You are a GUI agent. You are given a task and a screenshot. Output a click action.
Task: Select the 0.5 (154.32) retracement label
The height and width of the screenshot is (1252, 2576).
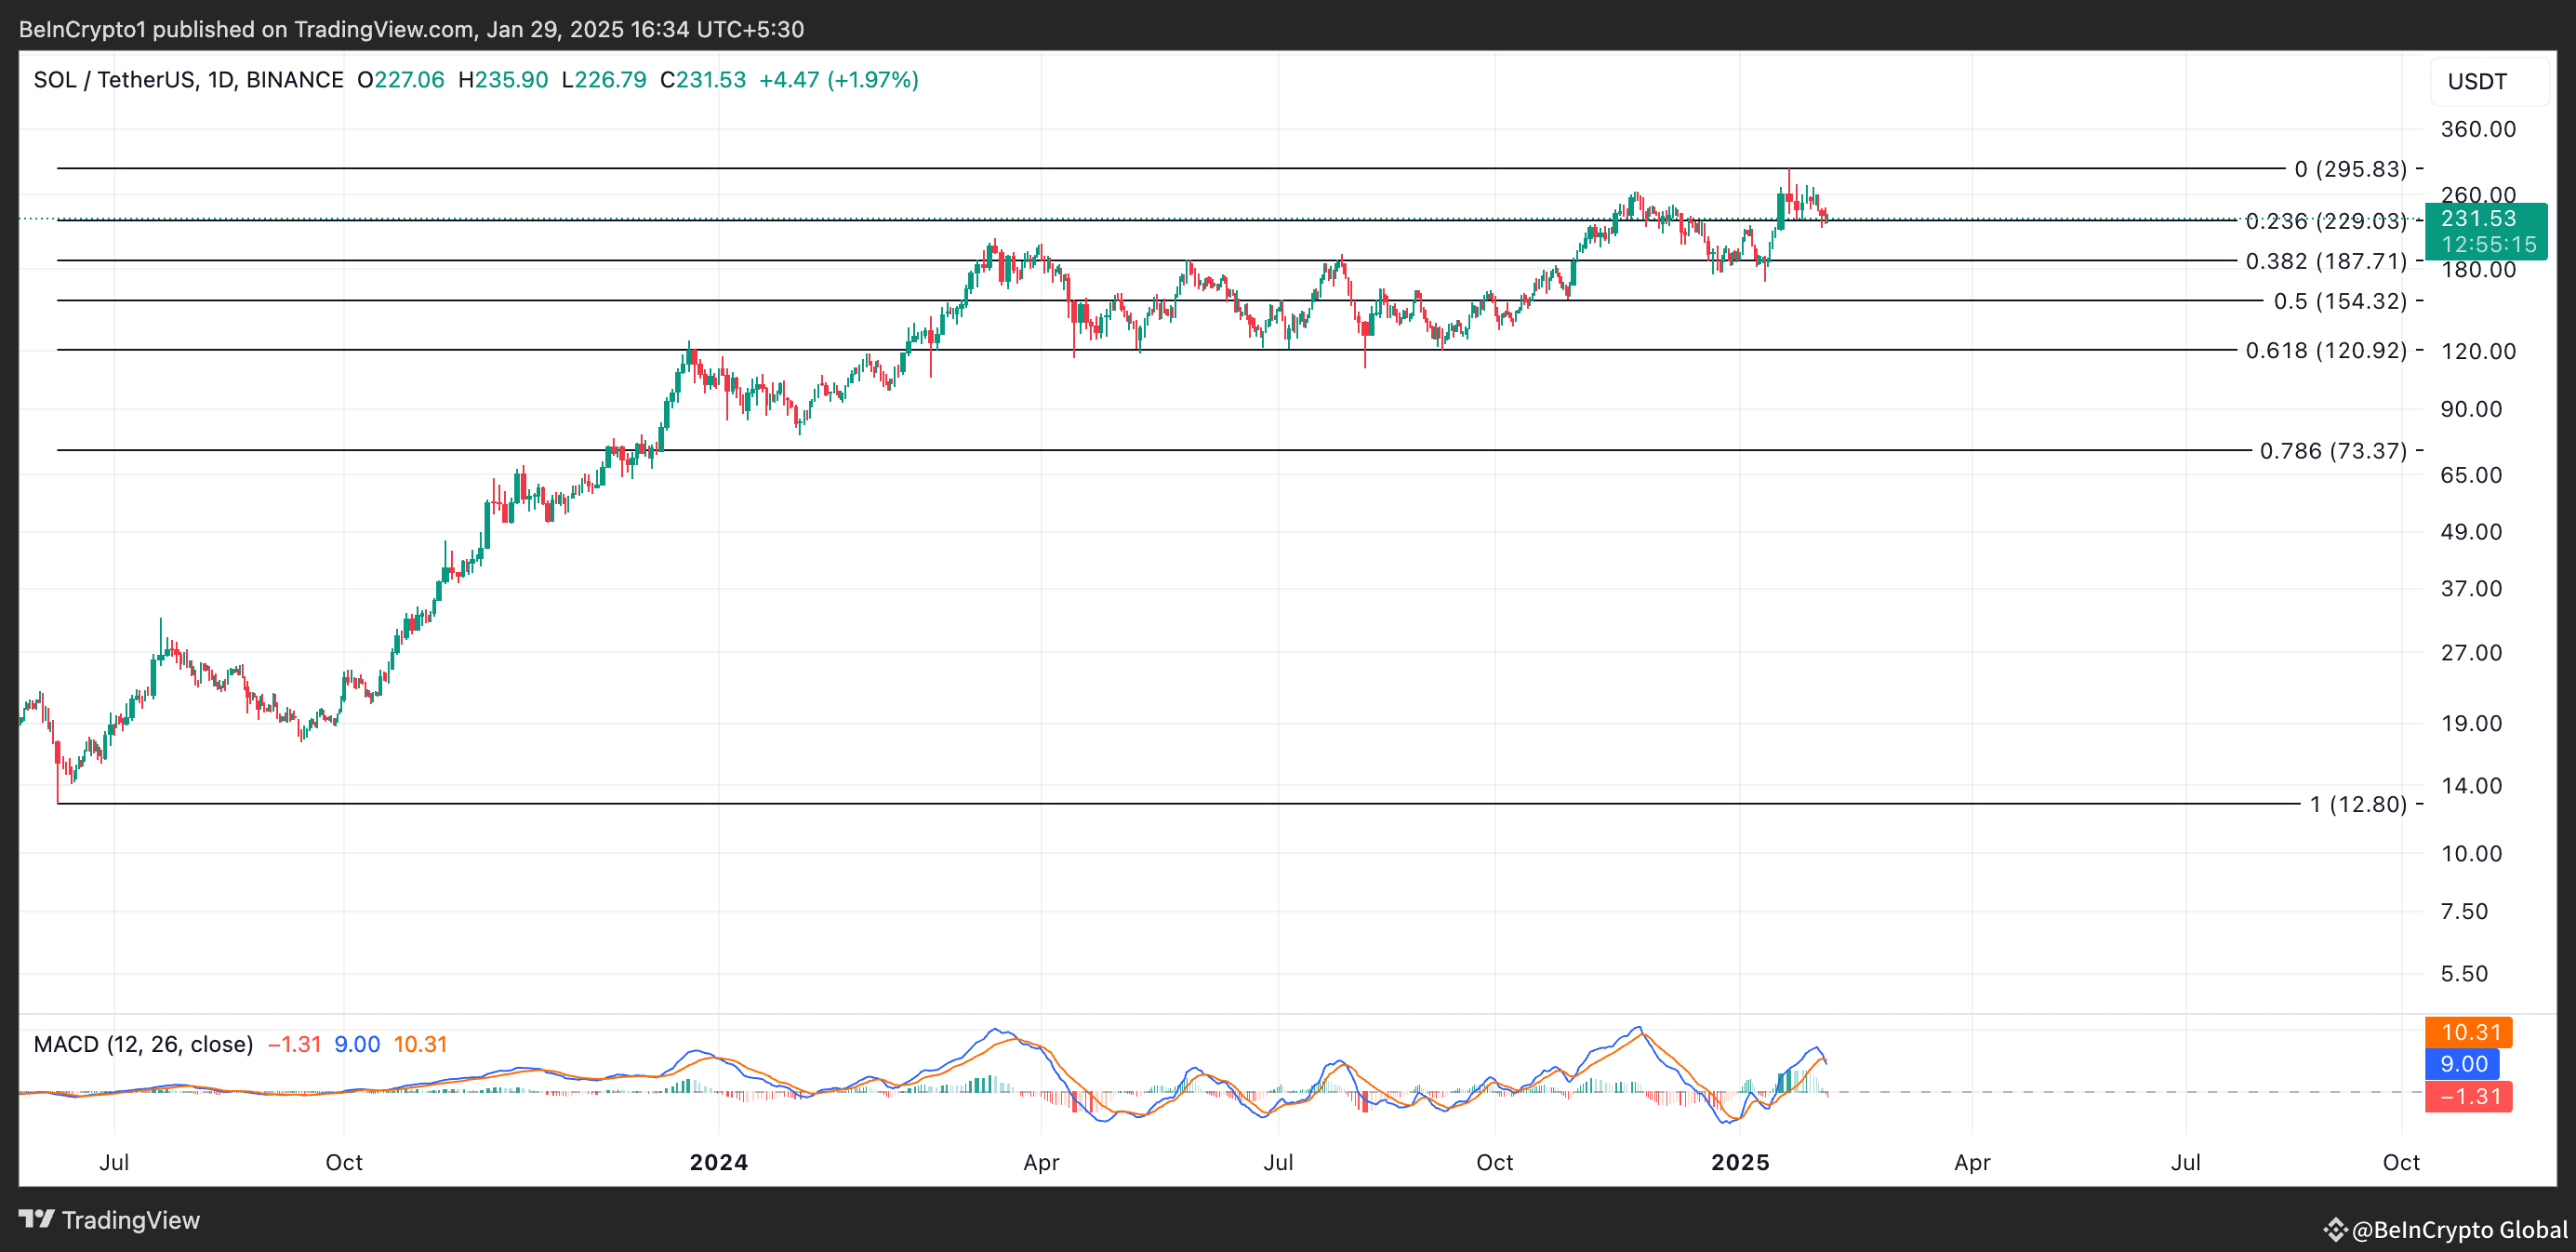coord(2340,301)
